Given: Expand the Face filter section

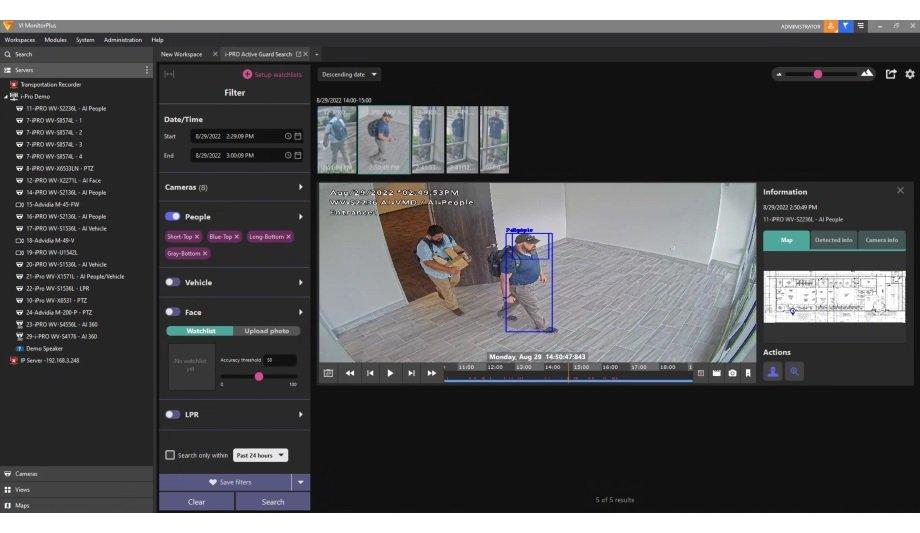Looking at the screenshot, I should (x=300, y=312).
